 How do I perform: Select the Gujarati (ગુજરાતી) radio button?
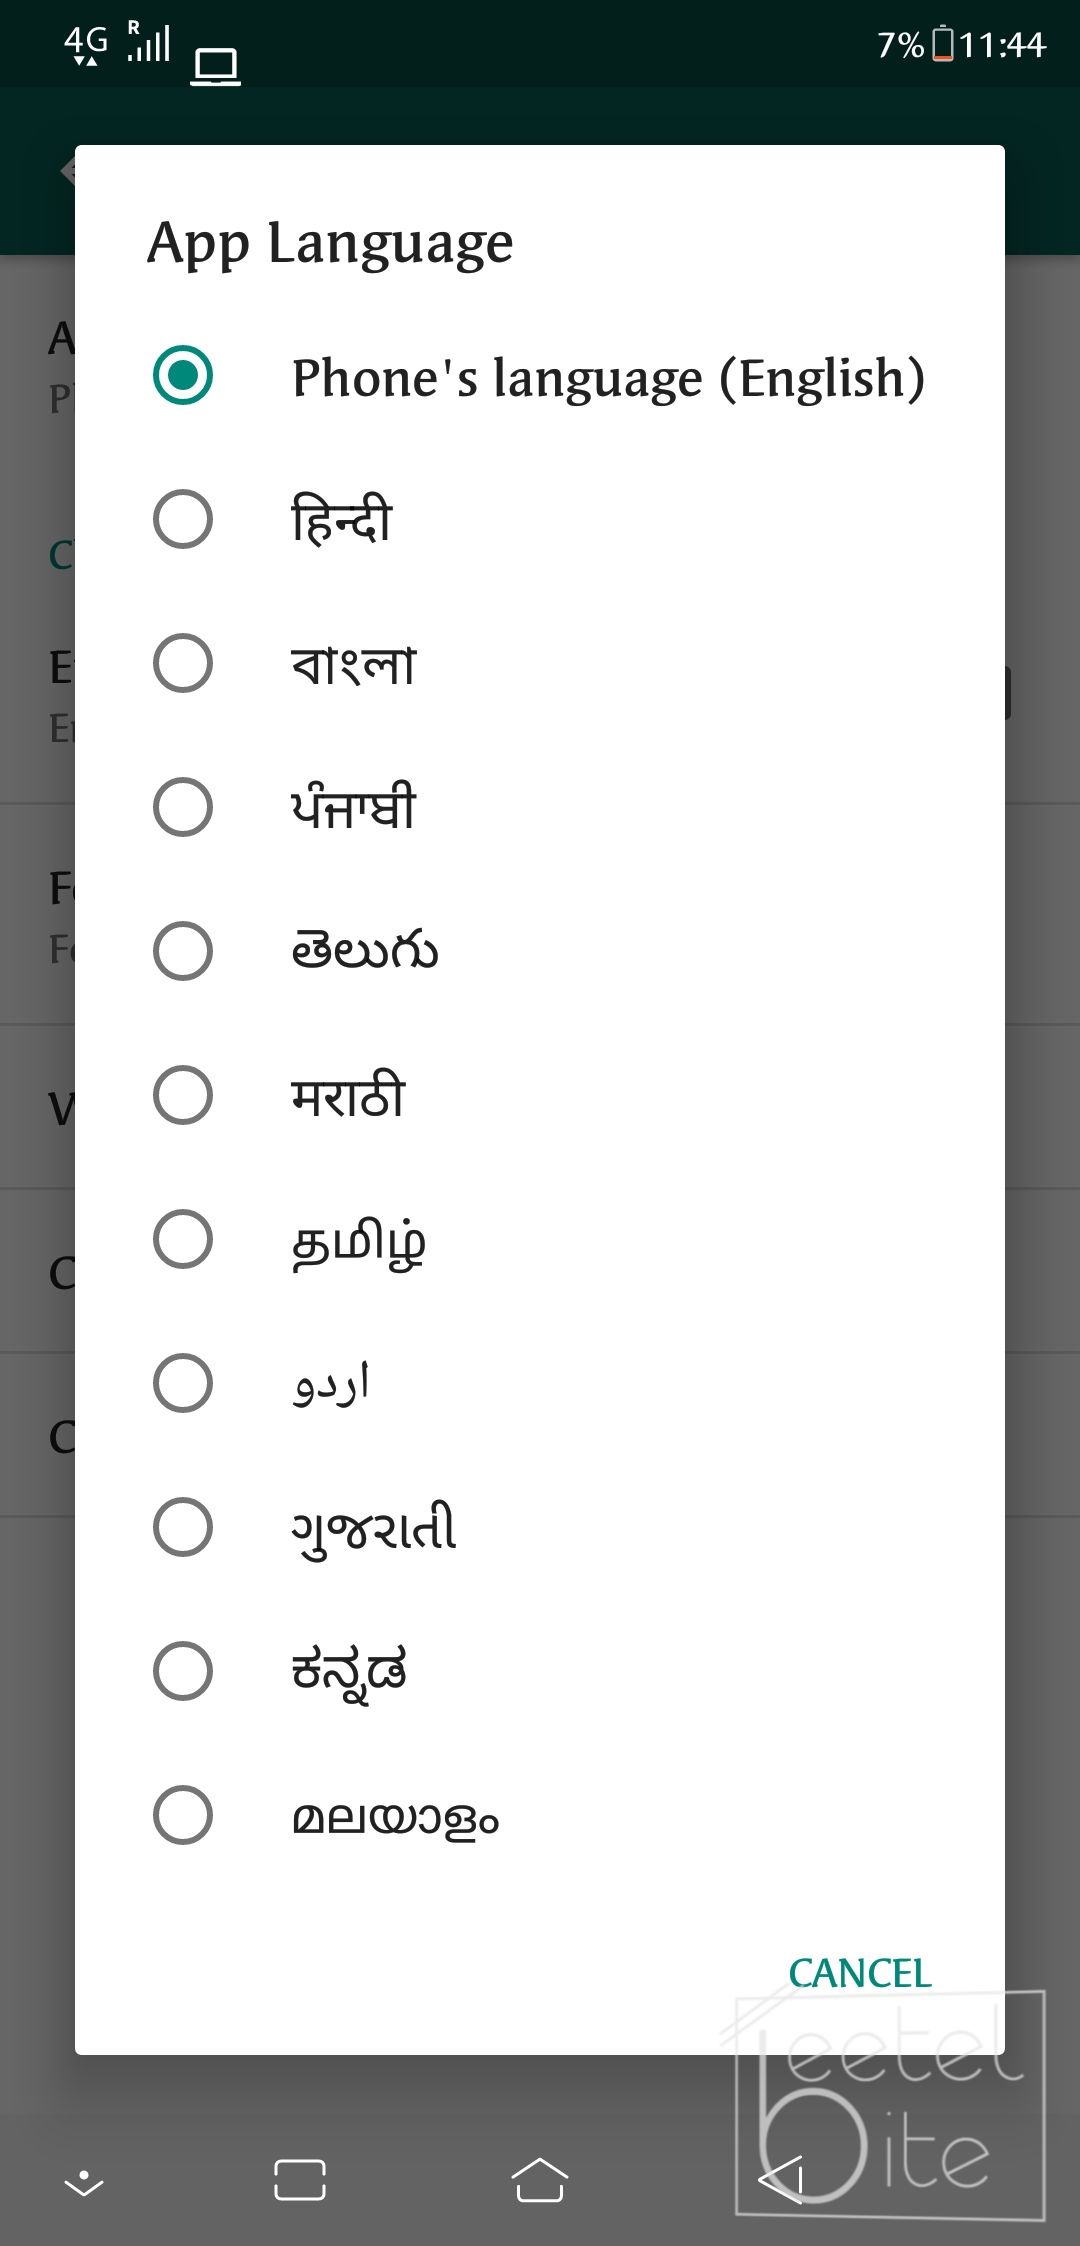click(x=183, y=1527)
